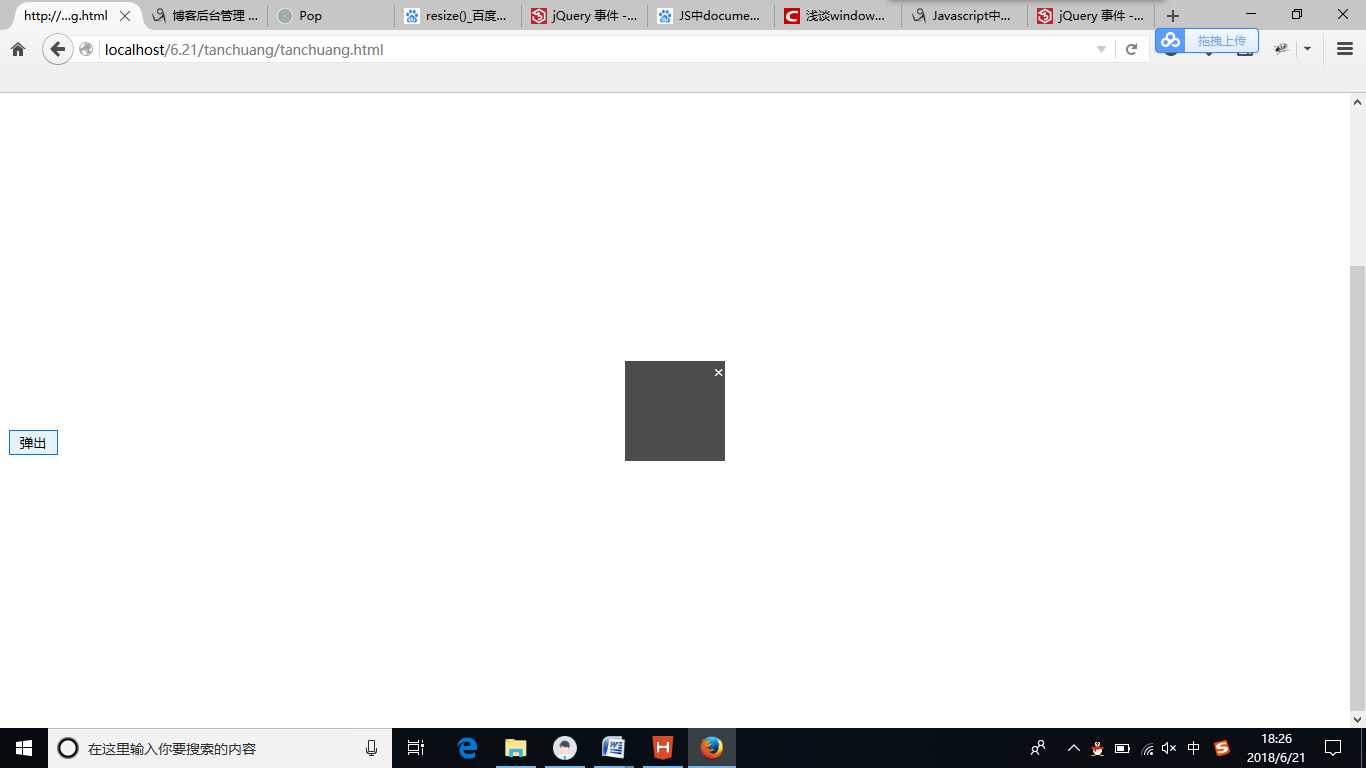Open Microsoft Word from taskbar

coord(613,748)
